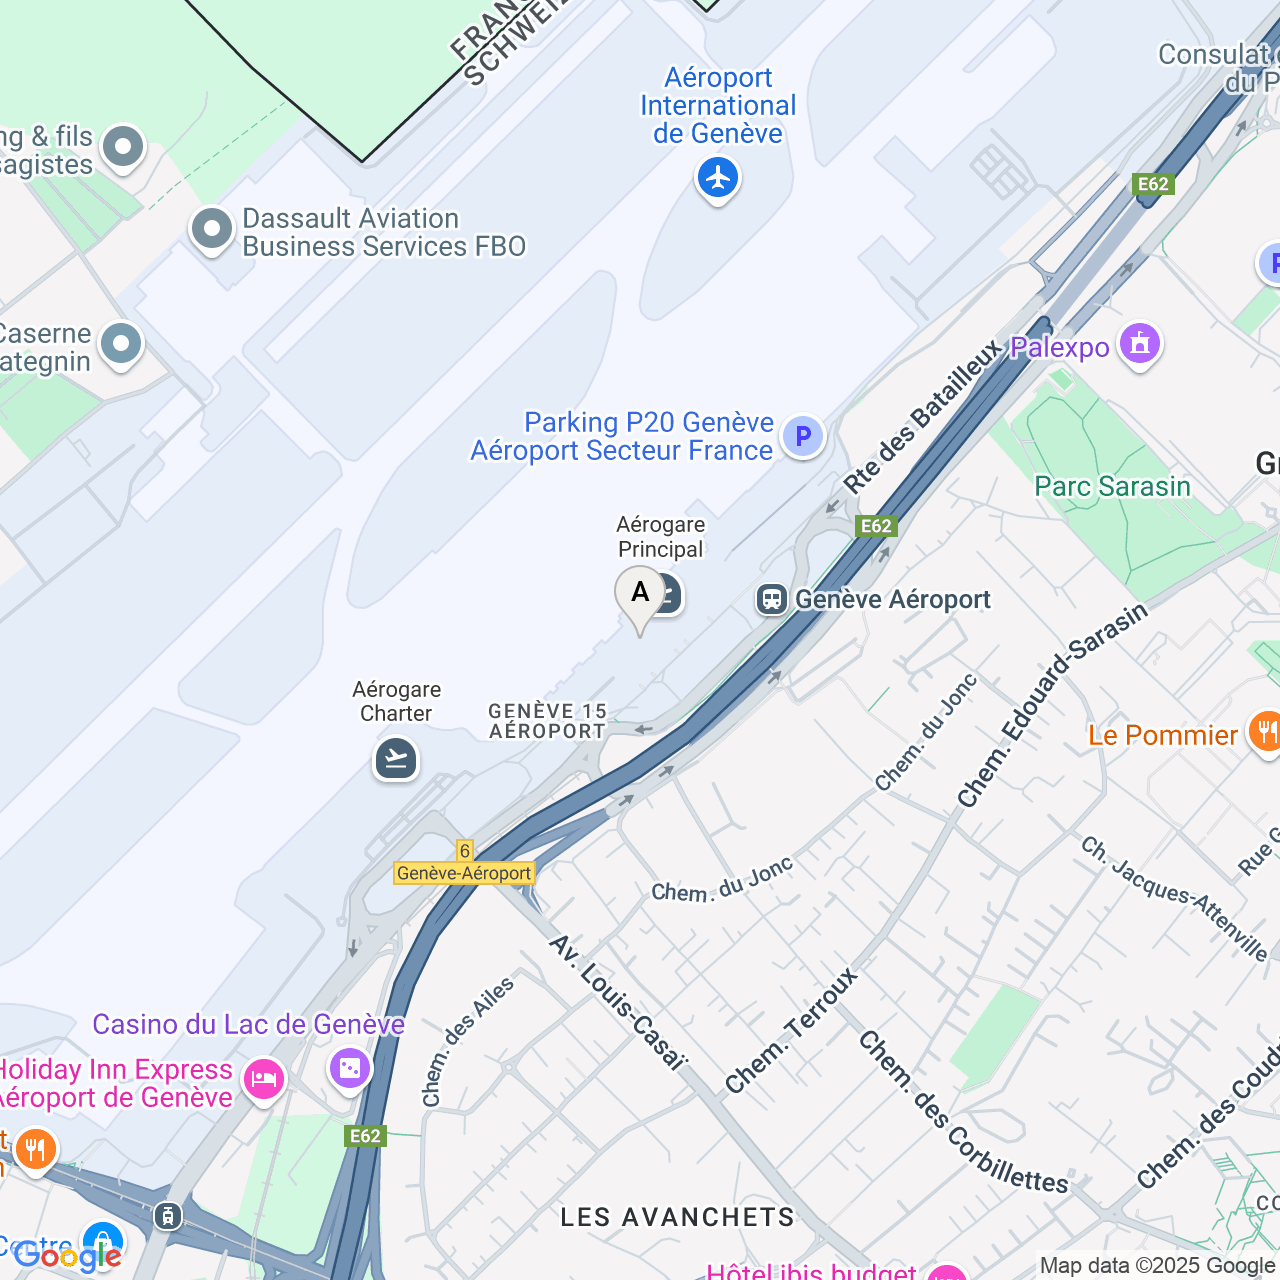Viewport: 1280px width, 1280px height.
Task: Click the Le Pommier restaurant icon
Action: 1266,732
